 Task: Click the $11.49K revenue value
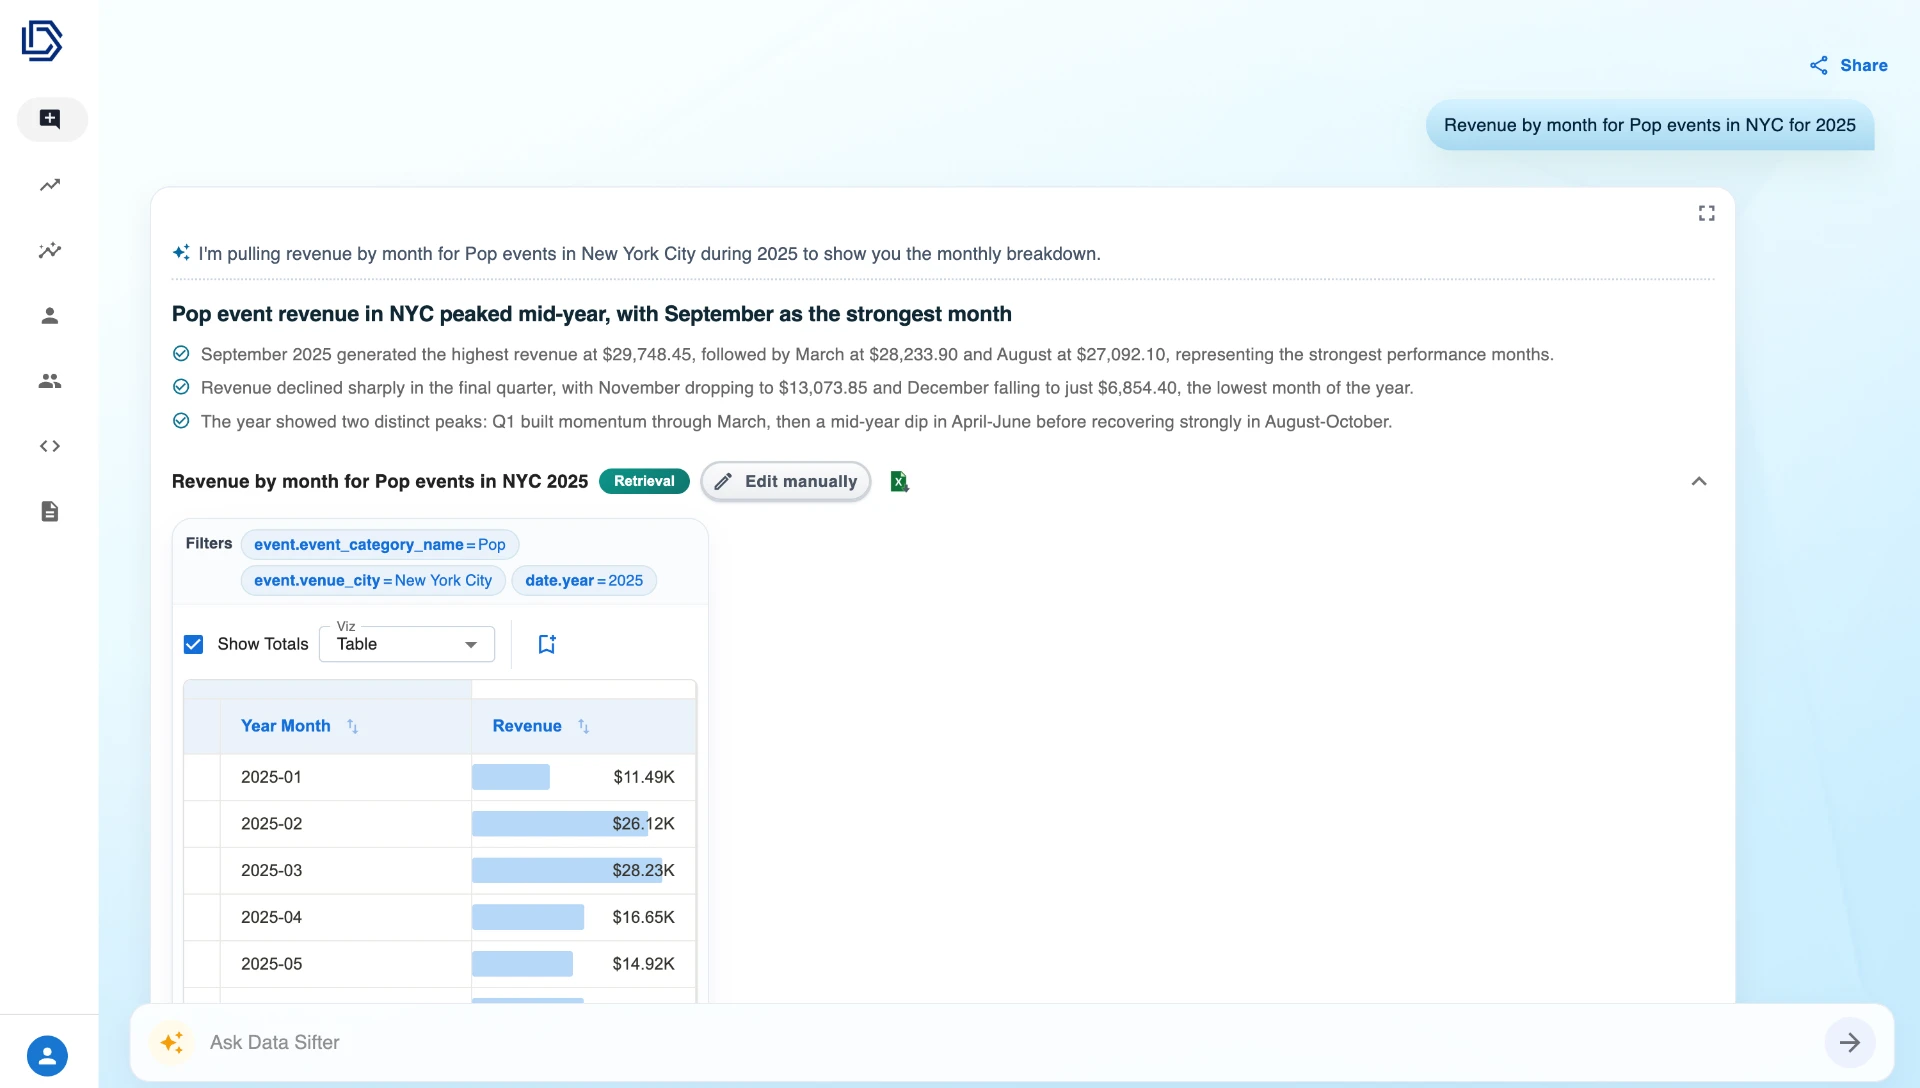644,777
